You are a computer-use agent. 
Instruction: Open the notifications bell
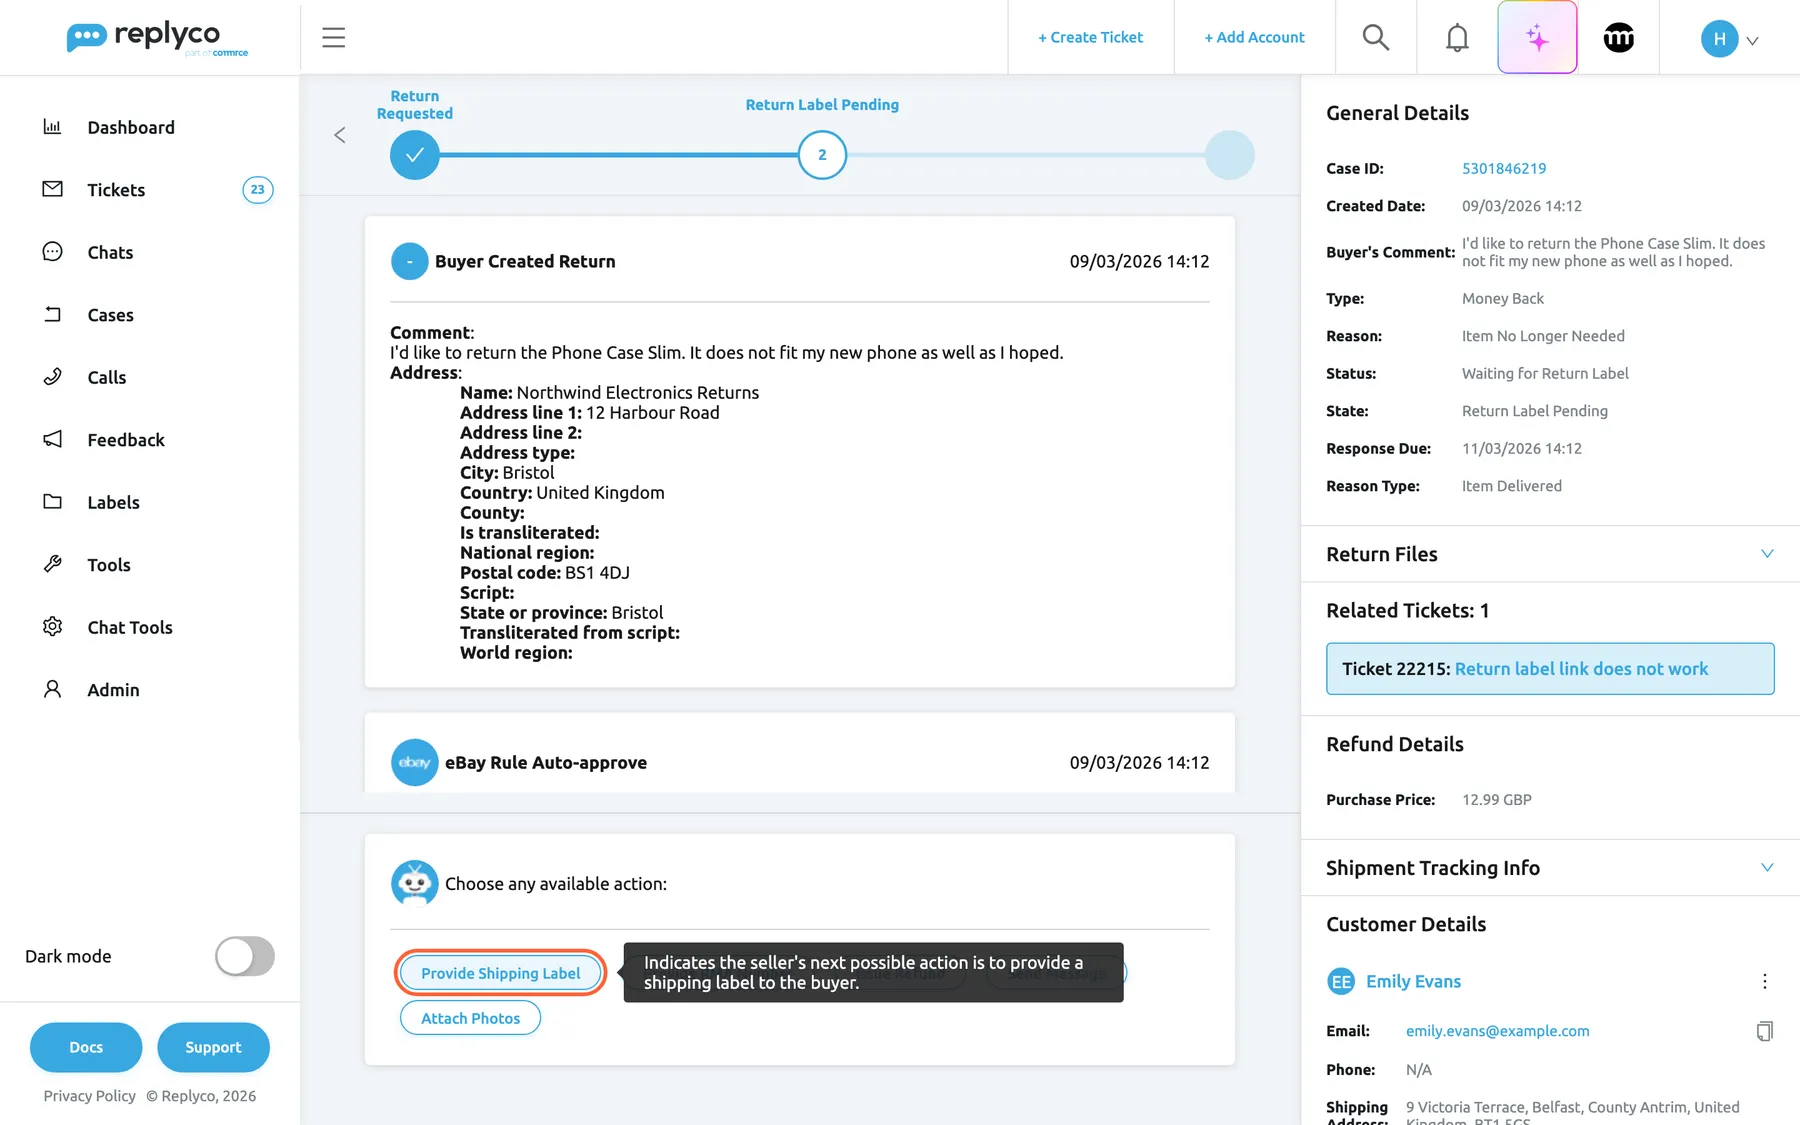[x=1457, y=38]
